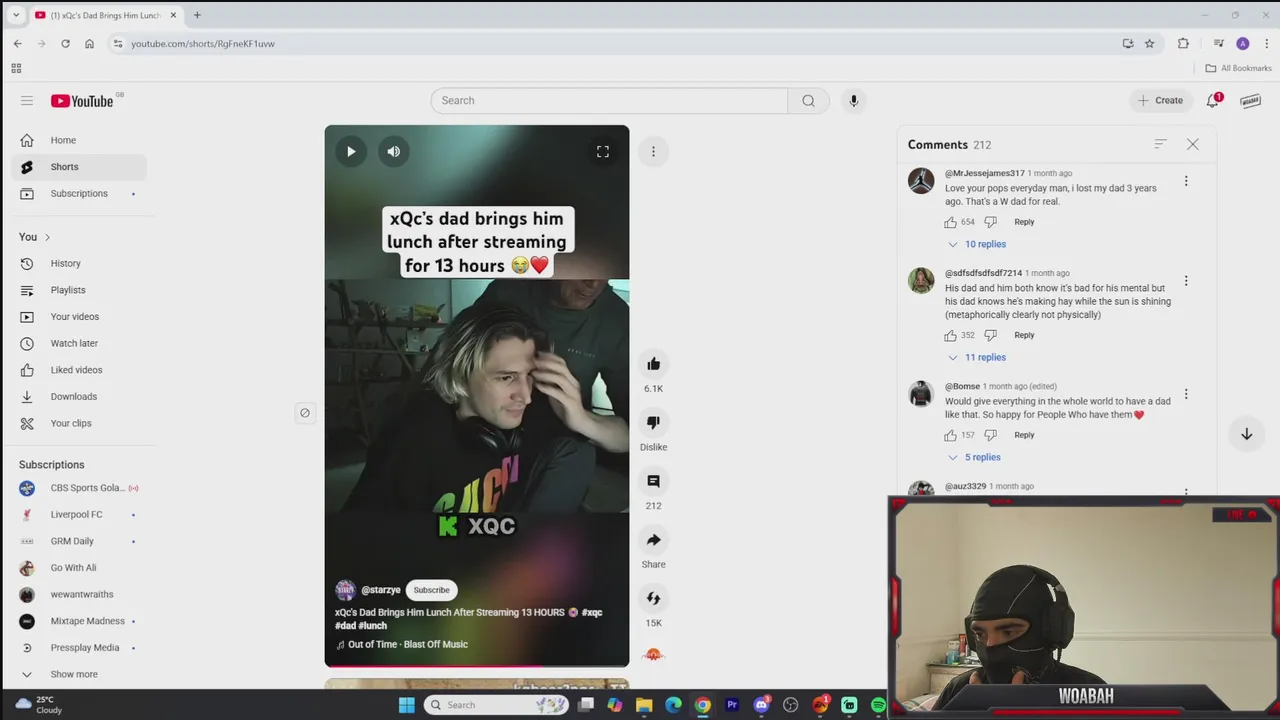The image size is (1280, 720).
Task: Like the sdfsdfsdfsdf7214 comment
Action: 951,335
